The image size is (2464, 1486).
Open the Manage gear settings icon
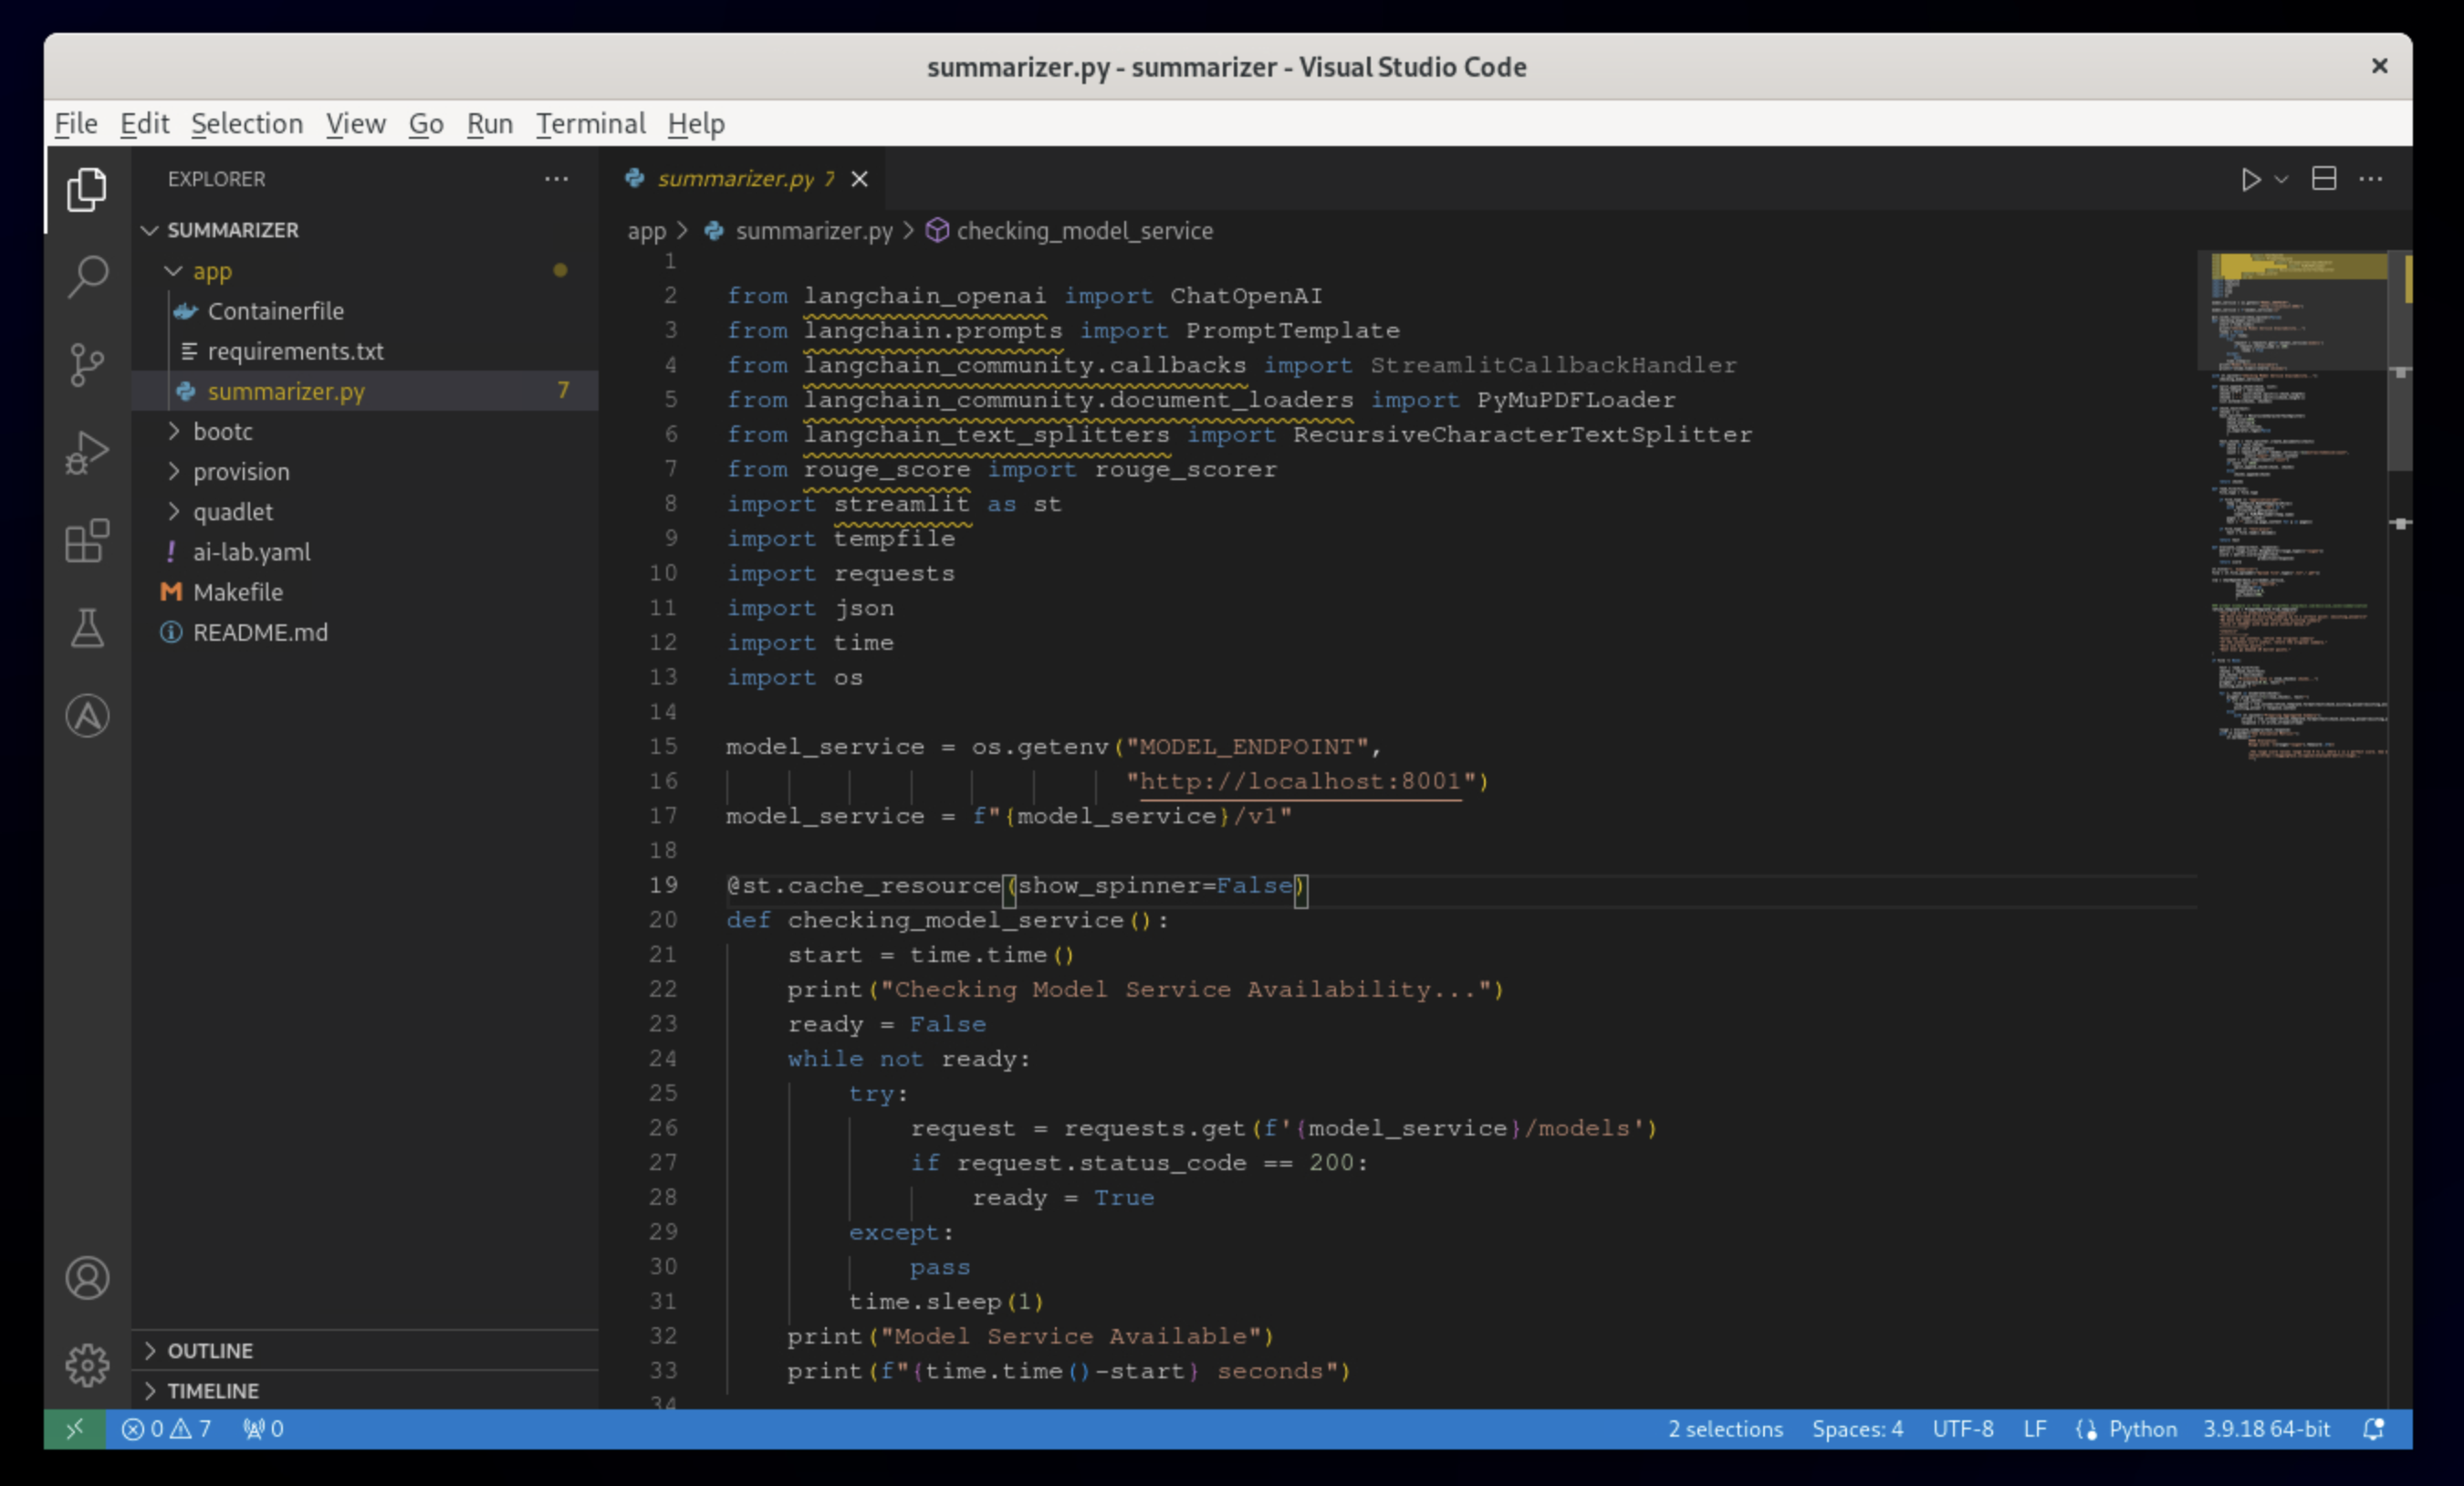(87, 1364)
